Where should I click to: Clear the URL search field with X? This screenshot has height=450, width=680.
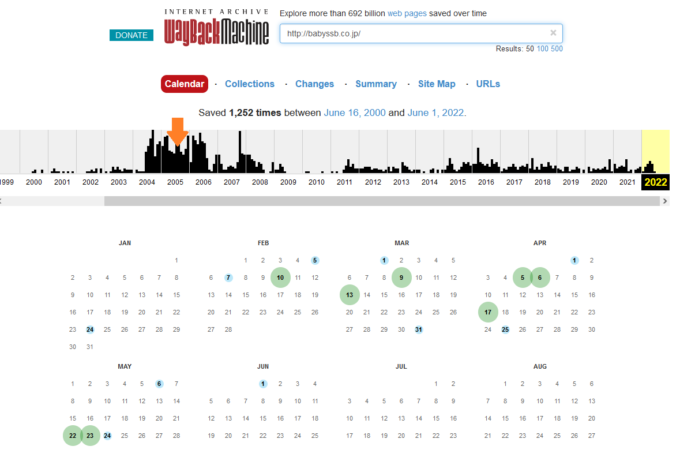[x=554, y=33]
